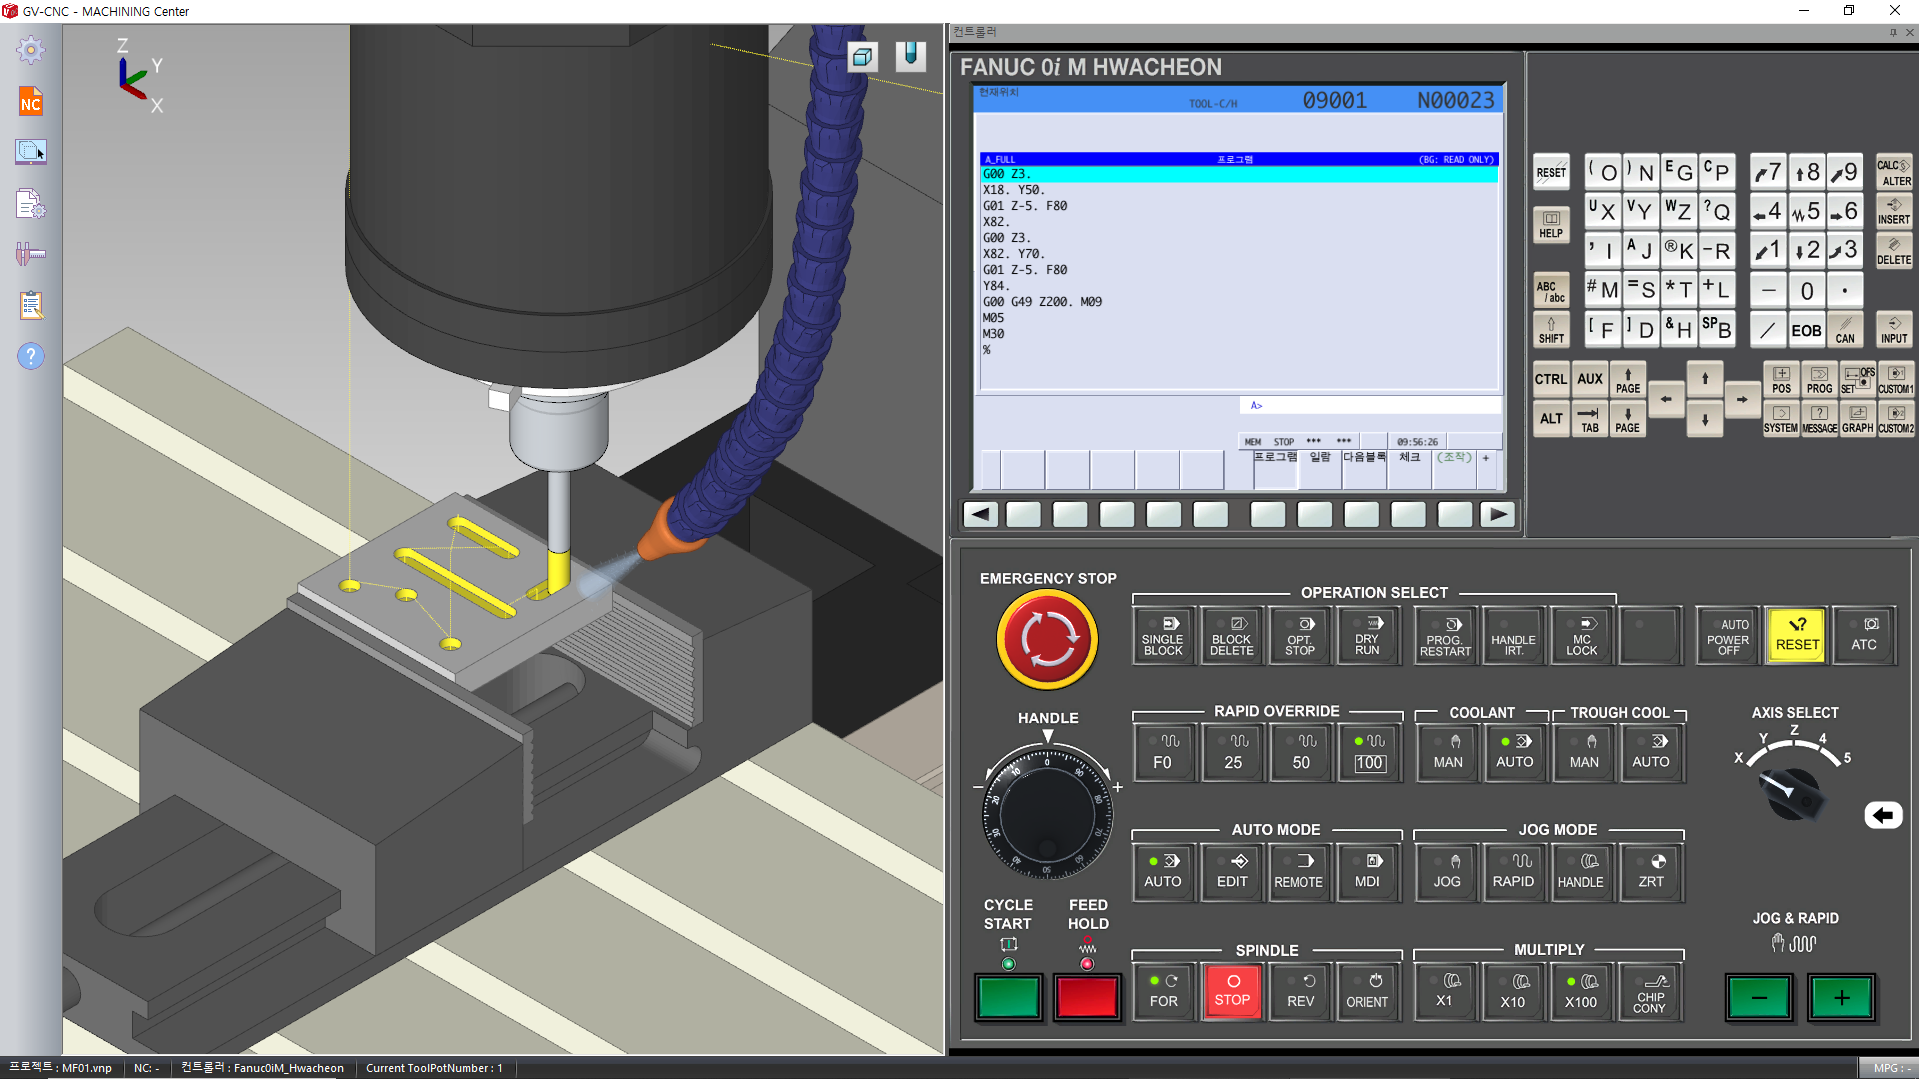Open the tool caliper measurement icon
This screenshot has width=1919, height=1079.
pyautogui.click(x=31, y=254)
